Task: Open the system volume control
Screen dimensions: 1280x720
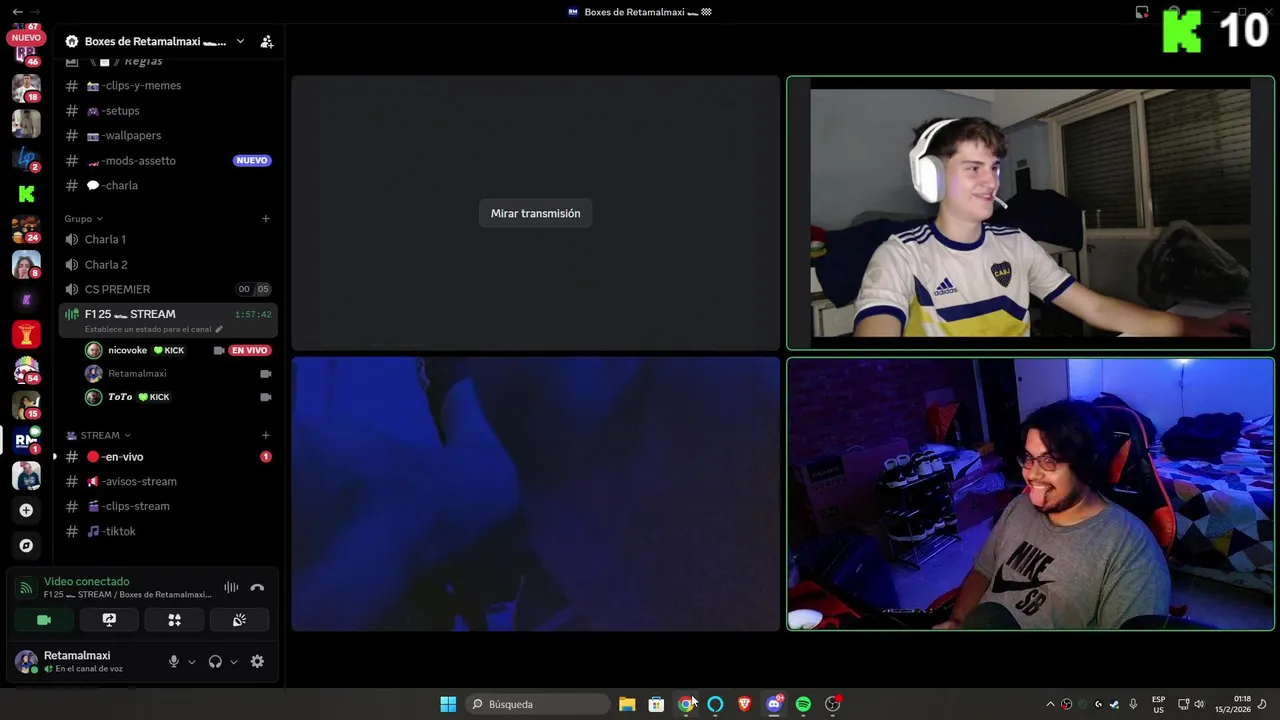Action: coord(1199,705)
